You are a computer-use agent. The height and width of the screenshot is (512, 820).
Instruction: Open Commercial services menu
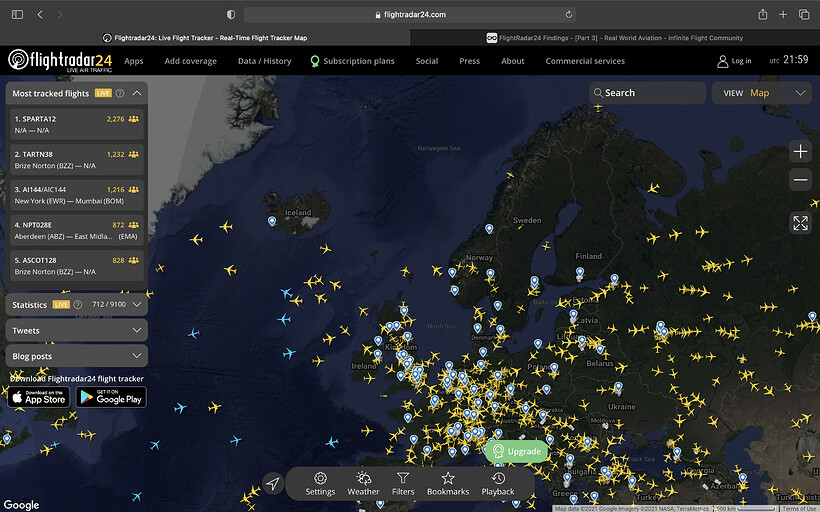[x=585, y=61]
